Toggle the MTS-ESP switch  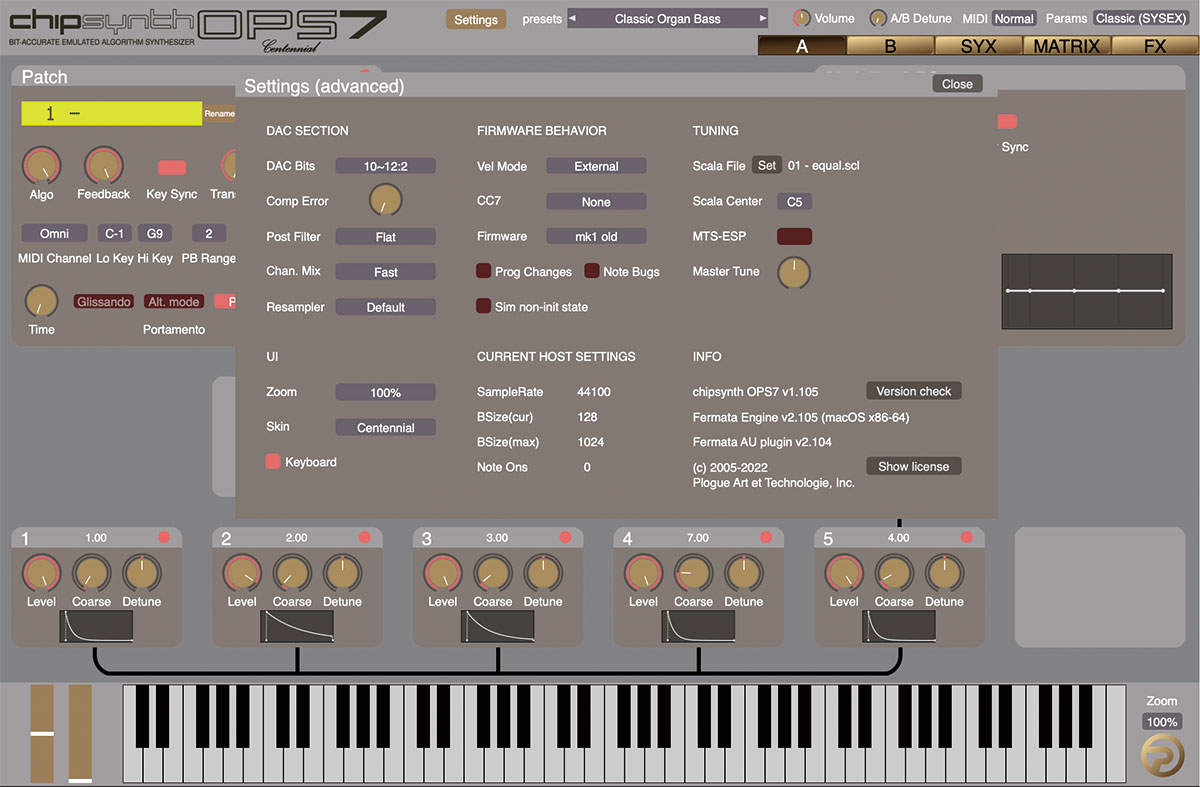pyautogui.click(x=794, y=236)
